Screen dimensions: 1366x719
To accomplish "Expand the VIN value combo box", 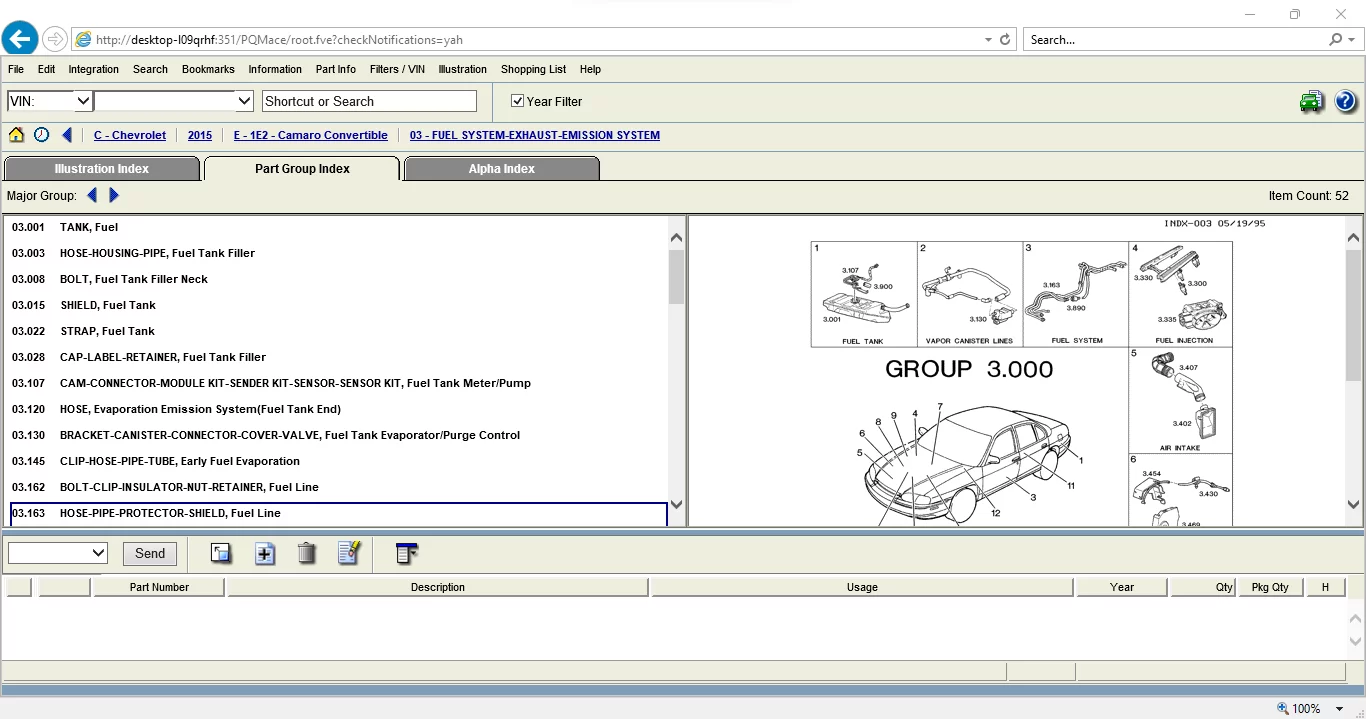I will click(244, 101).
